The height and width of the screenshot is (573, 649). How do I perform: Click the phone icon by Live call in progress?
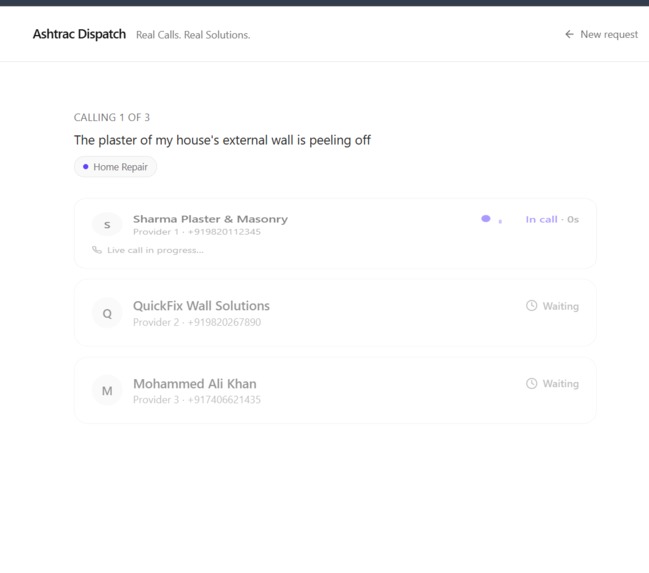click(x=97, y=250)
